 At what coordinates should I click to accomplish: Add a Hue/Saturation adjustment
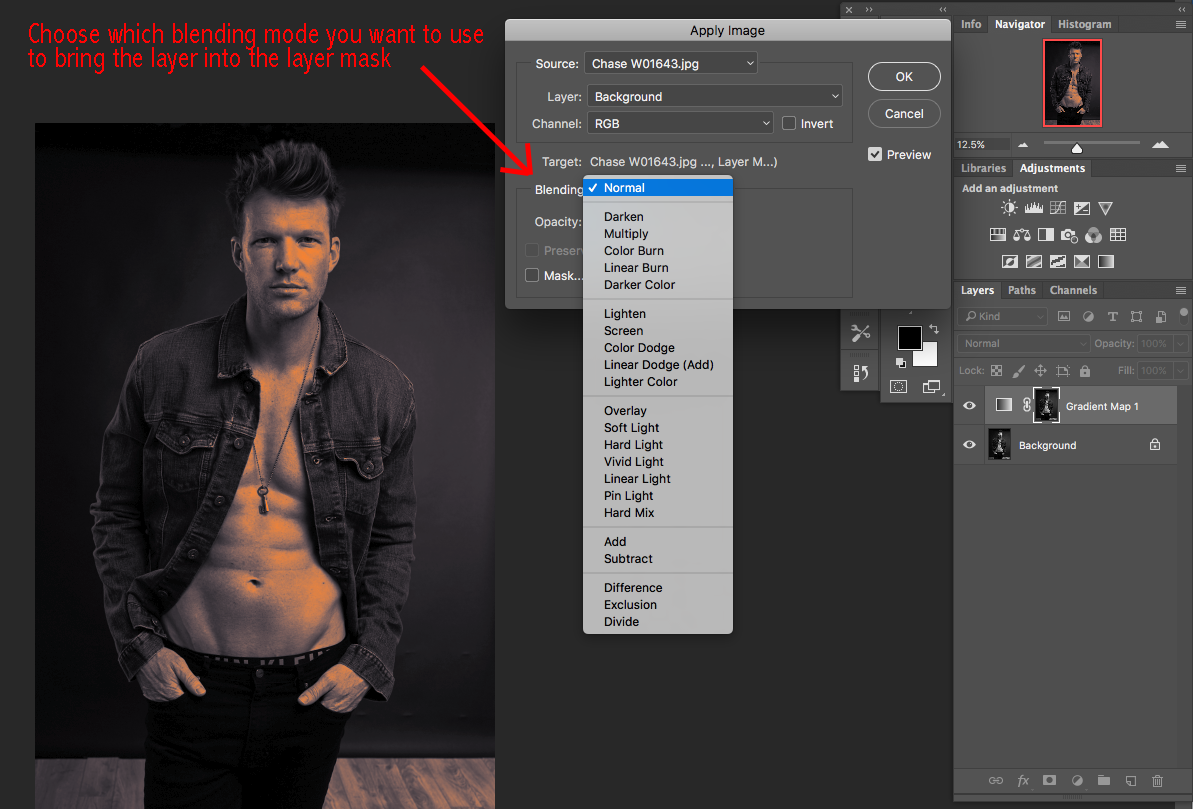[x=997, y=234]
